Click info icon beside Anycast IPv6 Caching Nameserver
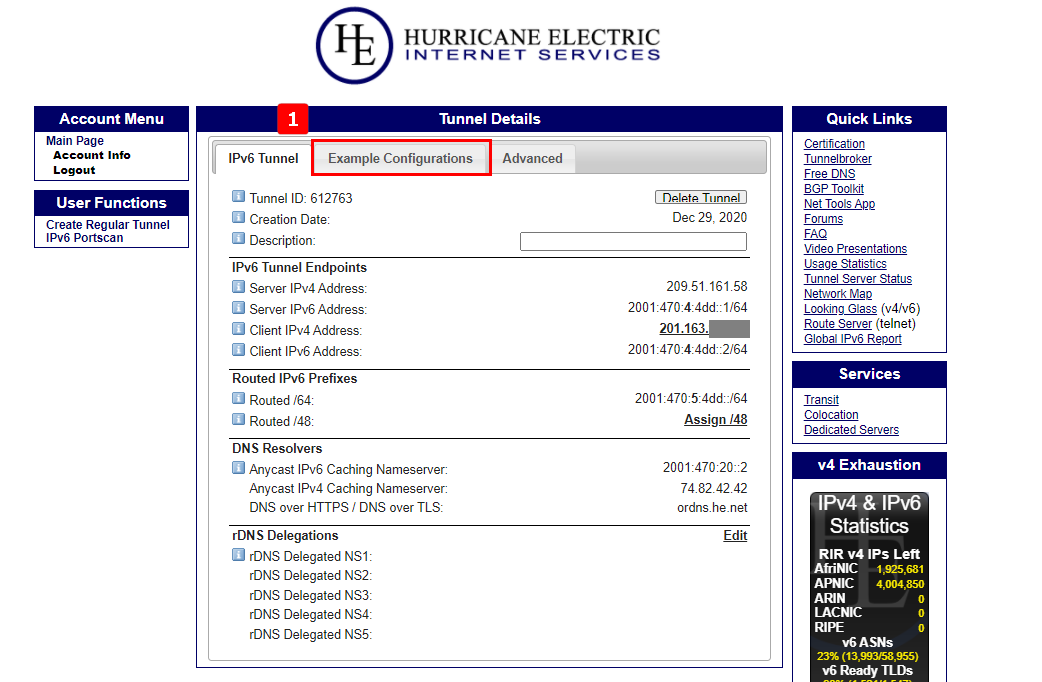1042x682 pixels. coord(238,468)
